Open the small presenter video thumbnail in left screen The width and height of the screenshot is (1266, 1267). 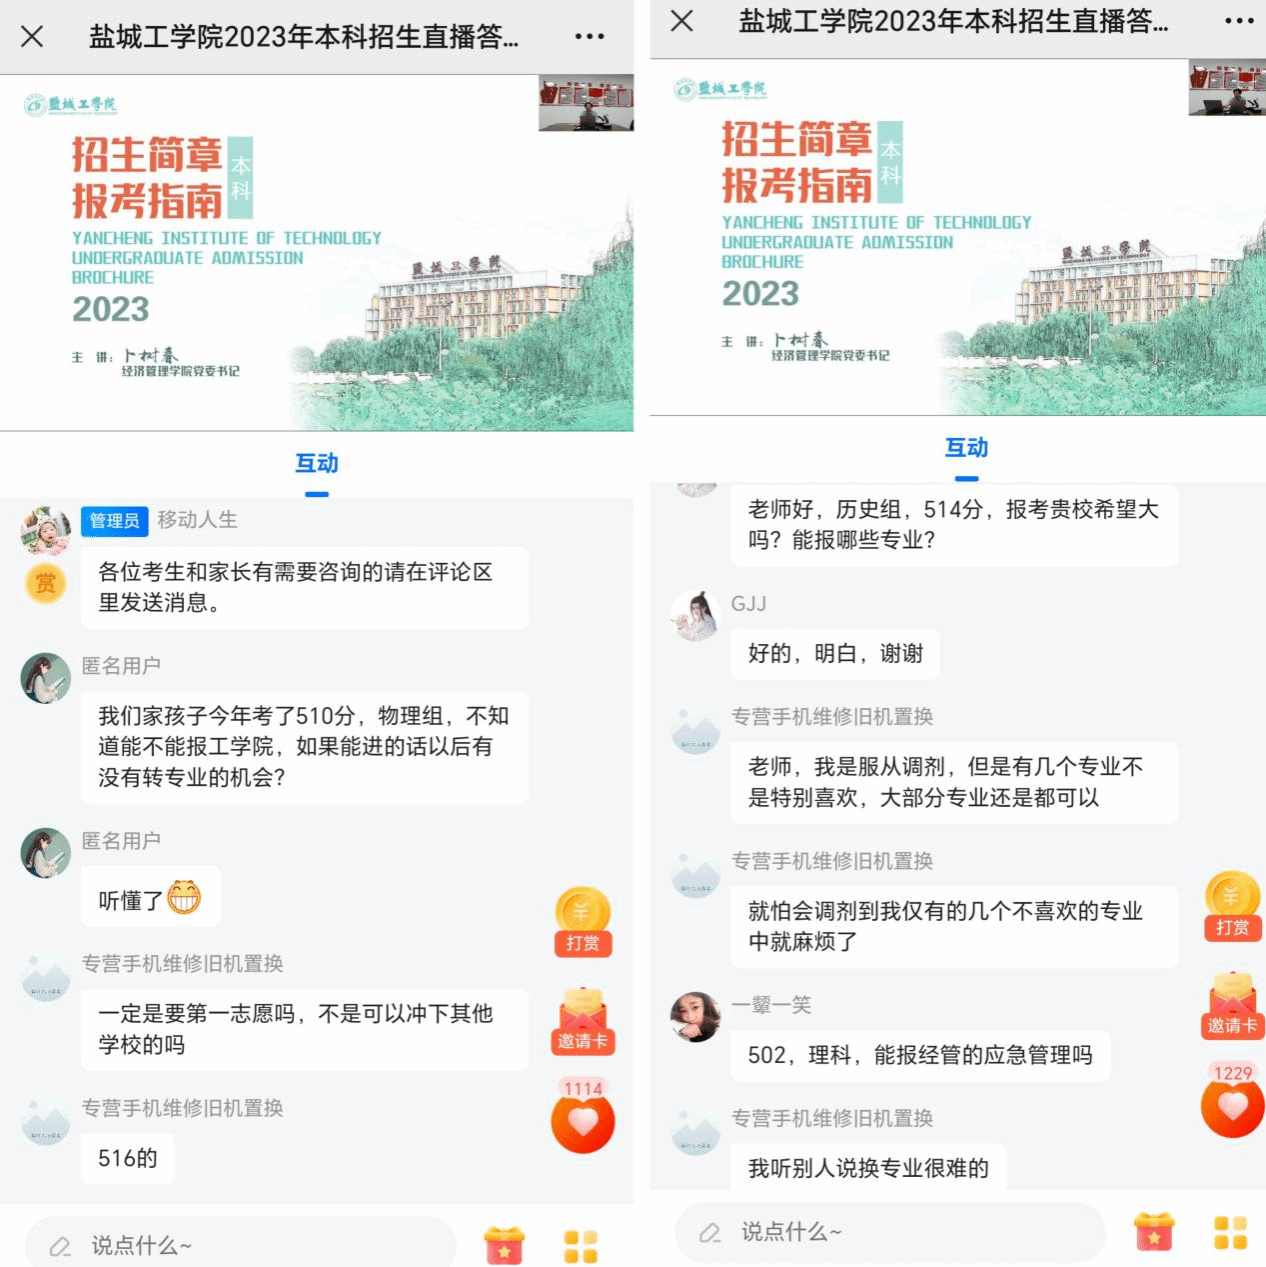pos(586,103)
